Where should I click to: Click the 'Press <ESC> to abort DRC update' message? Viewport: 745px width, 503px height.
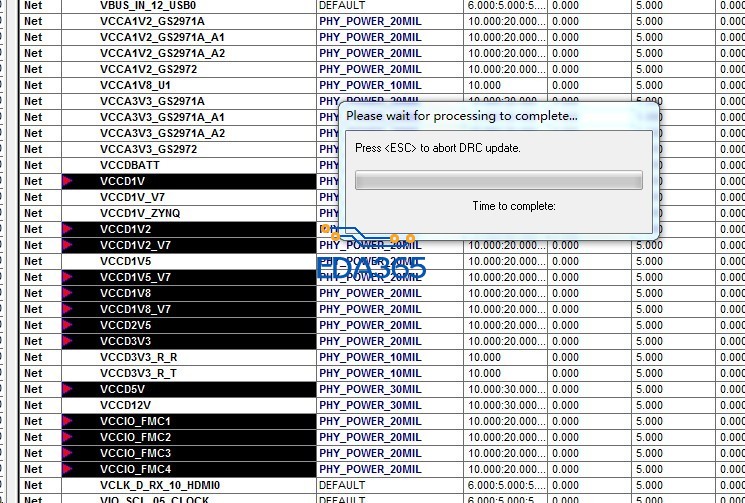coord(438,148)
